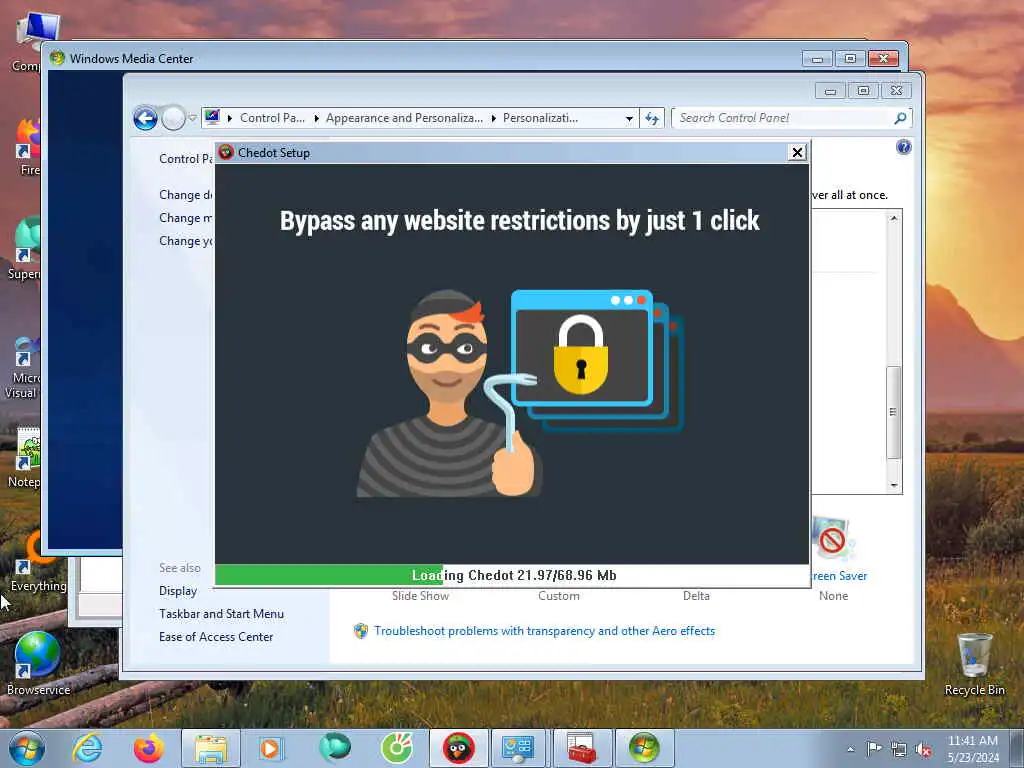Viewport: 1024px width, 768px height.
Task: Click the teal swirl browser taskbar icon
Action: point(334,748)
